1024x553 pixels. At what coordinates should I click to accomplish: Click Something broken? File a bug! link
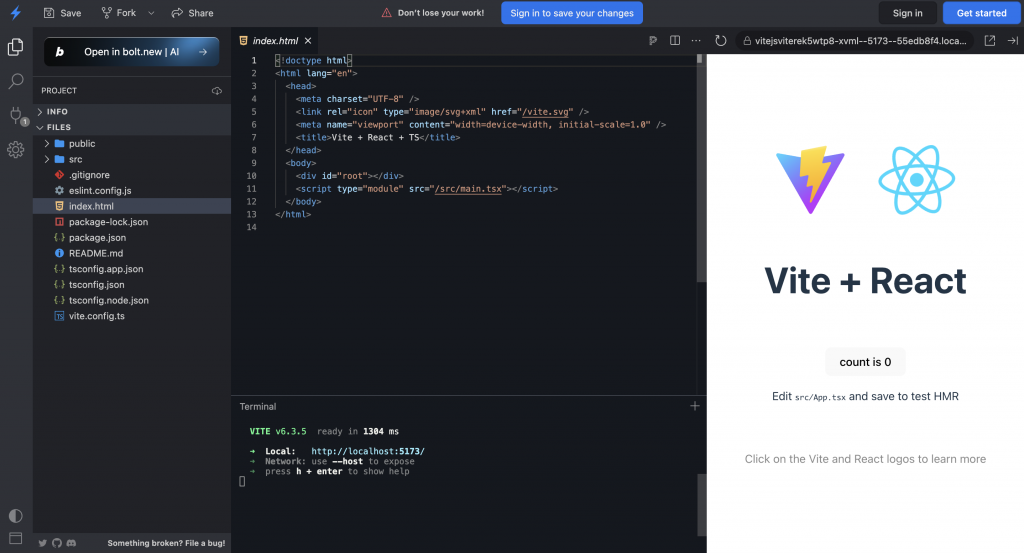(x=166, y=543)
